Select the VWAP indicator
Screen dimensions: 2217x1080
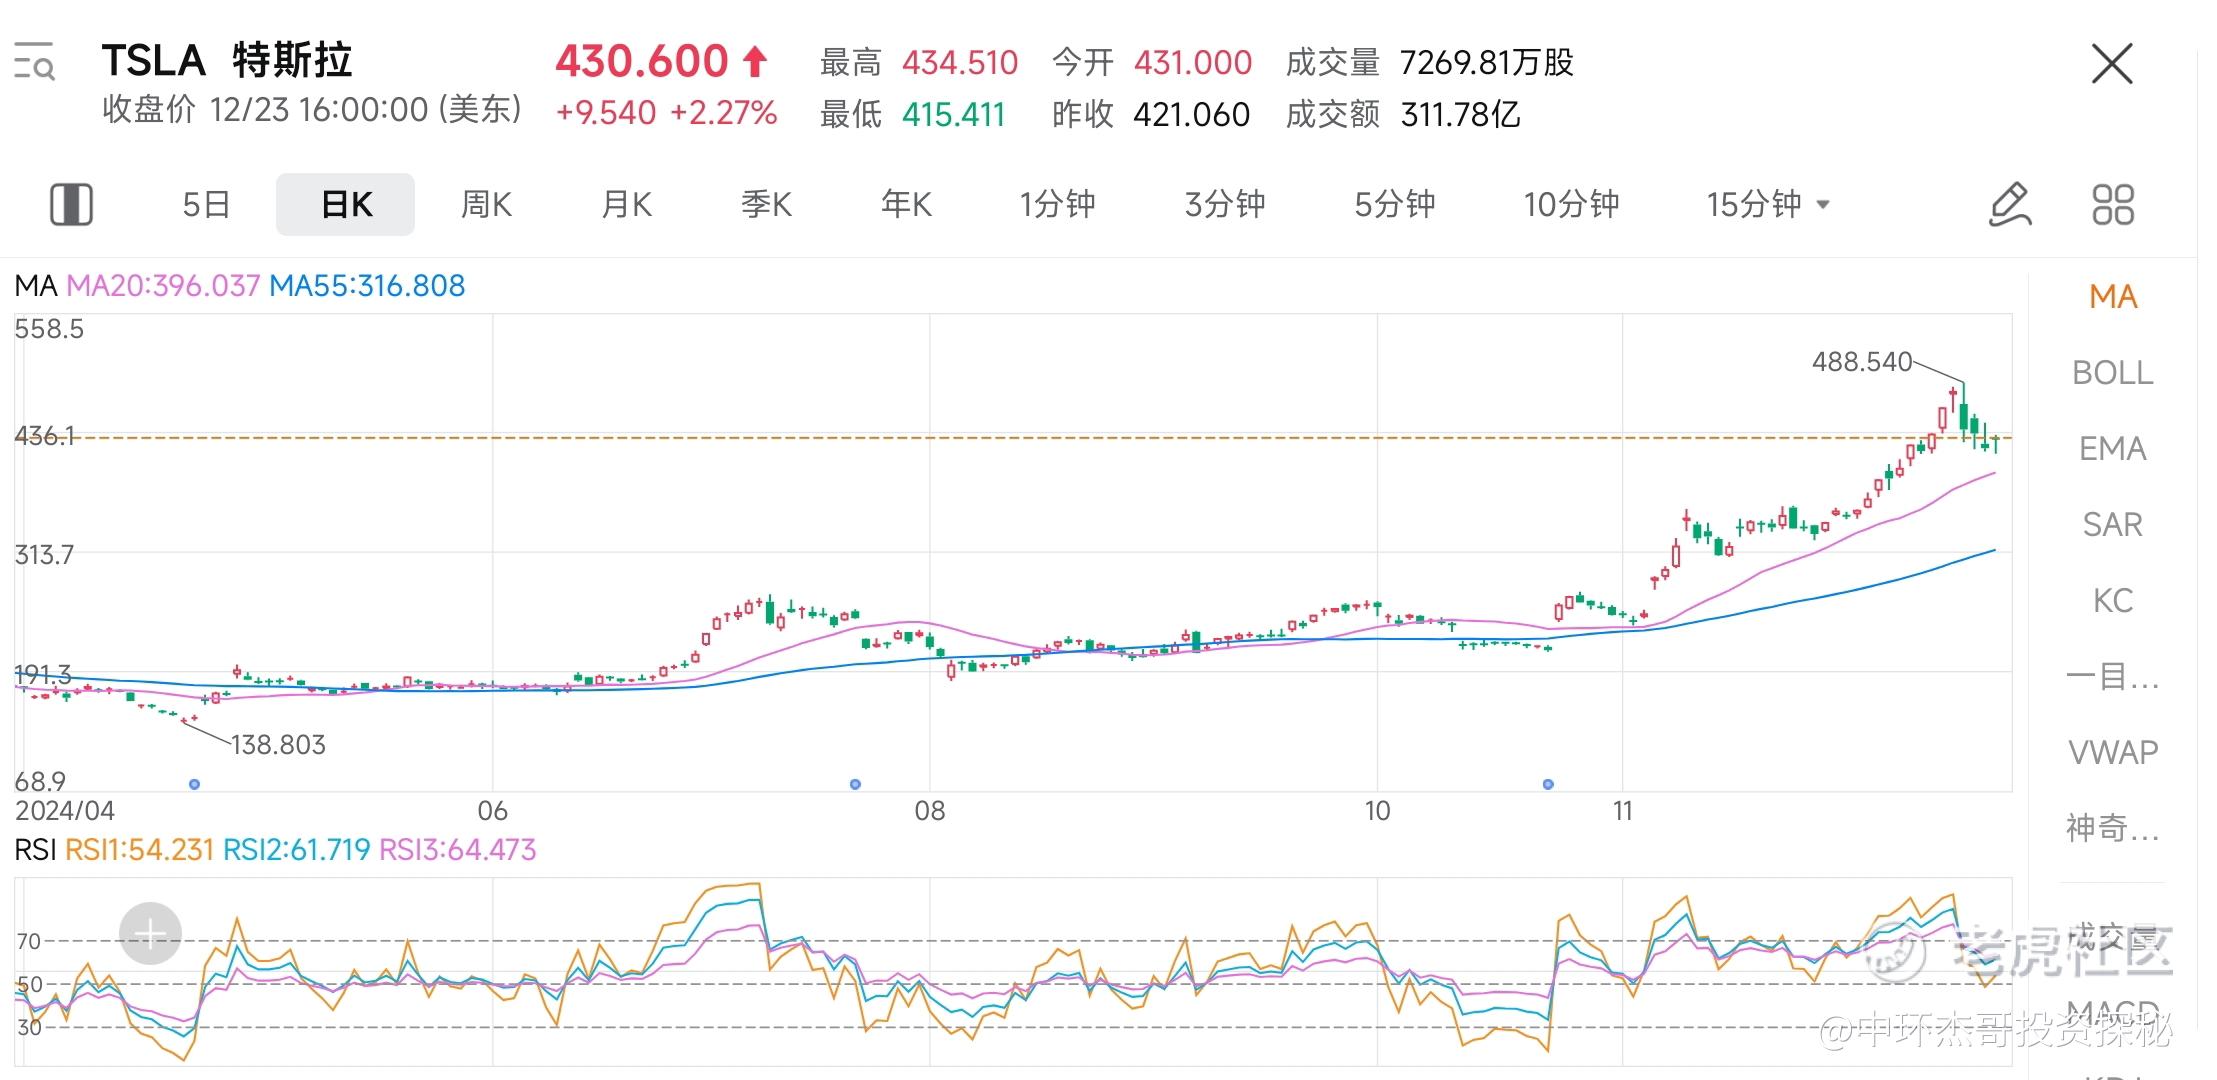pos(2112,752)
